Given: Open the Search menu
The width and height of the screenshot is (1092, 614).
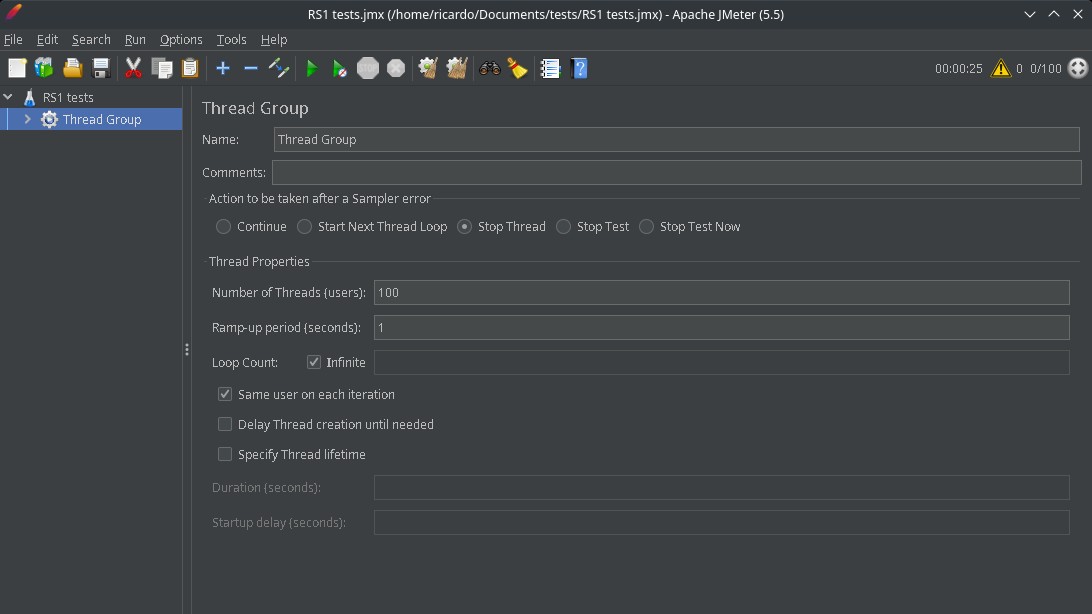Looking at the screenshot, I should coord(91,40).
